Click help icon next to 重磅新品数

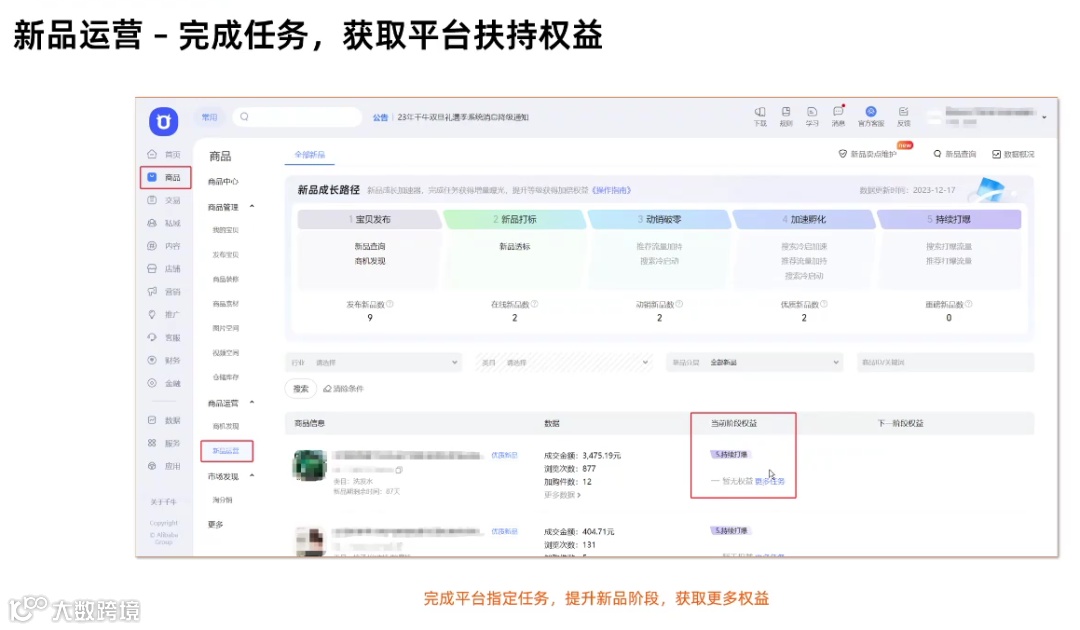968,304
